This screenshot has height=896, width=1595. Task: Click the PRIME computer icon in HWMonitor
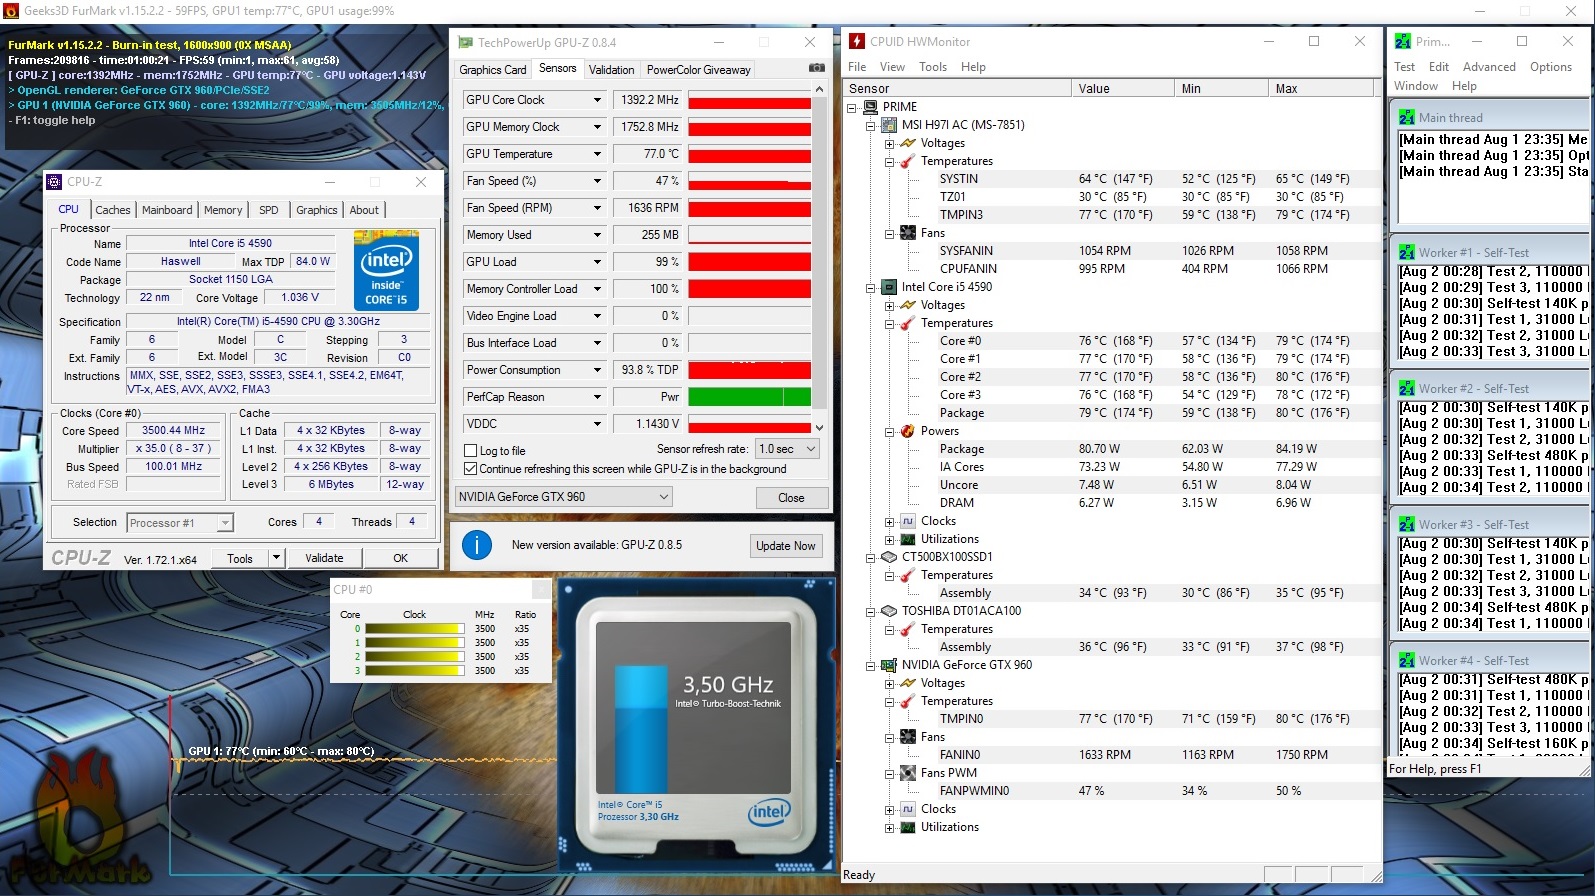tap(870, 107)
